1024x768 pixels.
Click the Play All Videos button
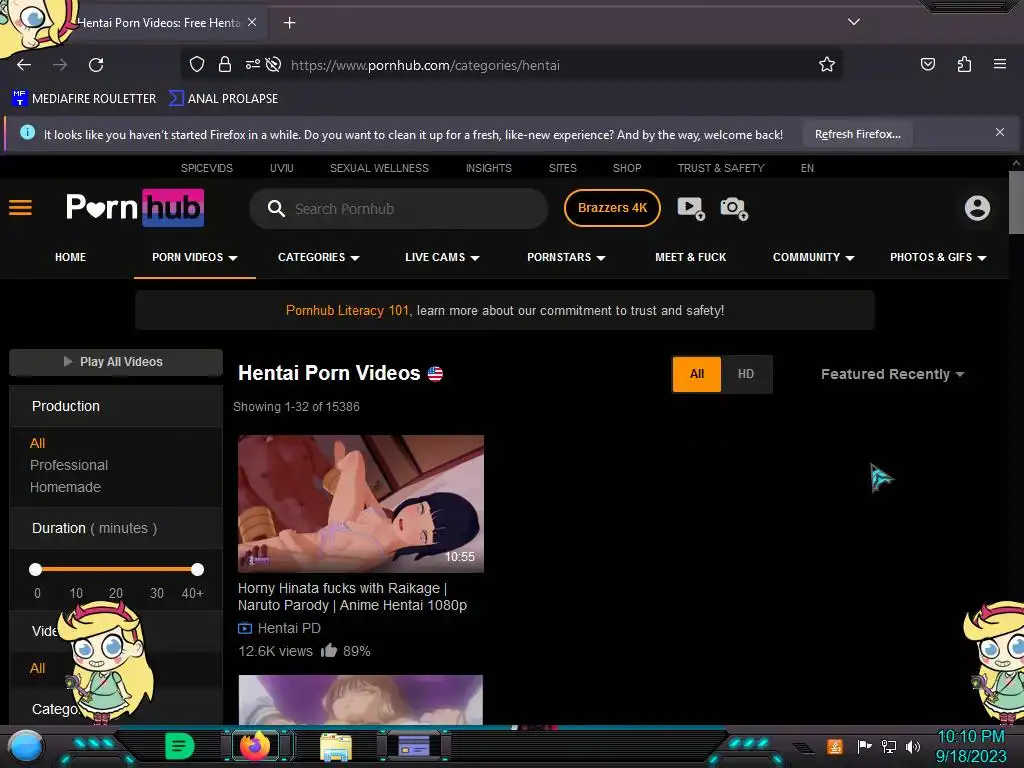[x=116, y=362]
